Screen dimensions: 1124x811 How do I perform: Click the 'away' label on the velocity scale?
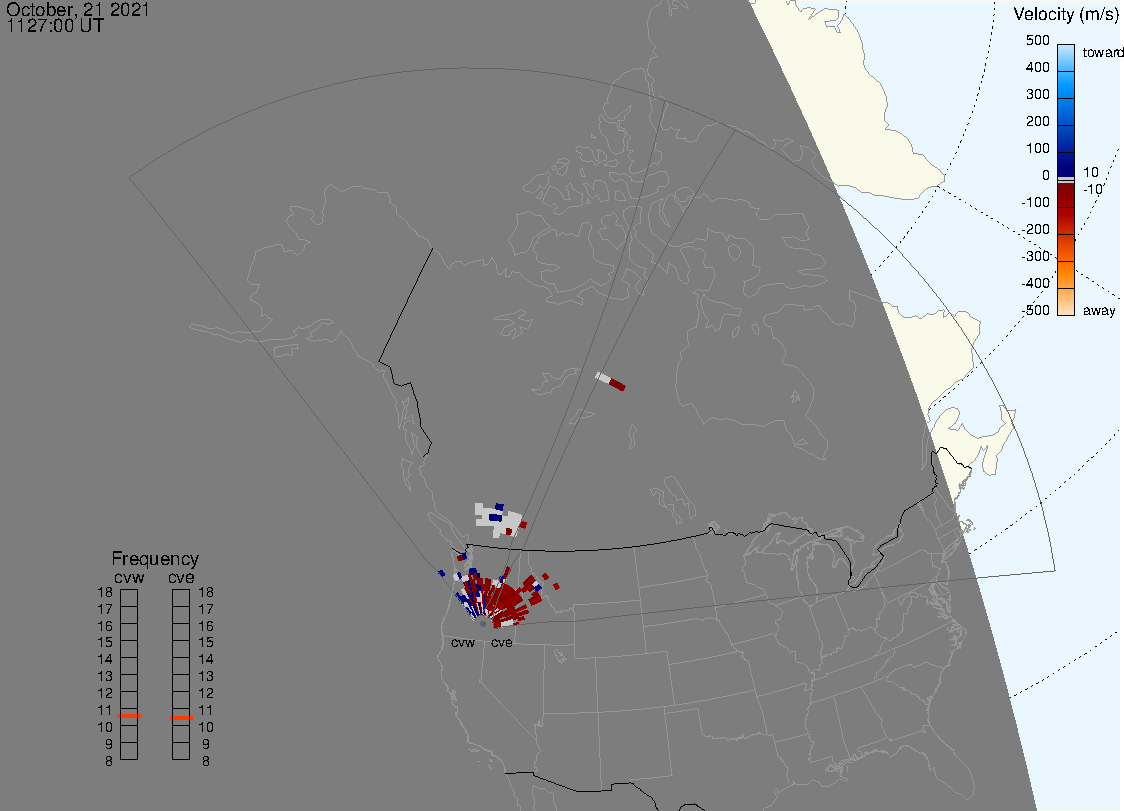1099,310
